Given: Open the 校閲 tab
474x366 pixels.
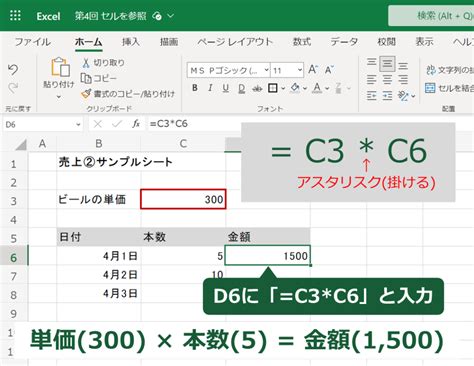Looking at the screenshot, I should [x=386, y=42].
